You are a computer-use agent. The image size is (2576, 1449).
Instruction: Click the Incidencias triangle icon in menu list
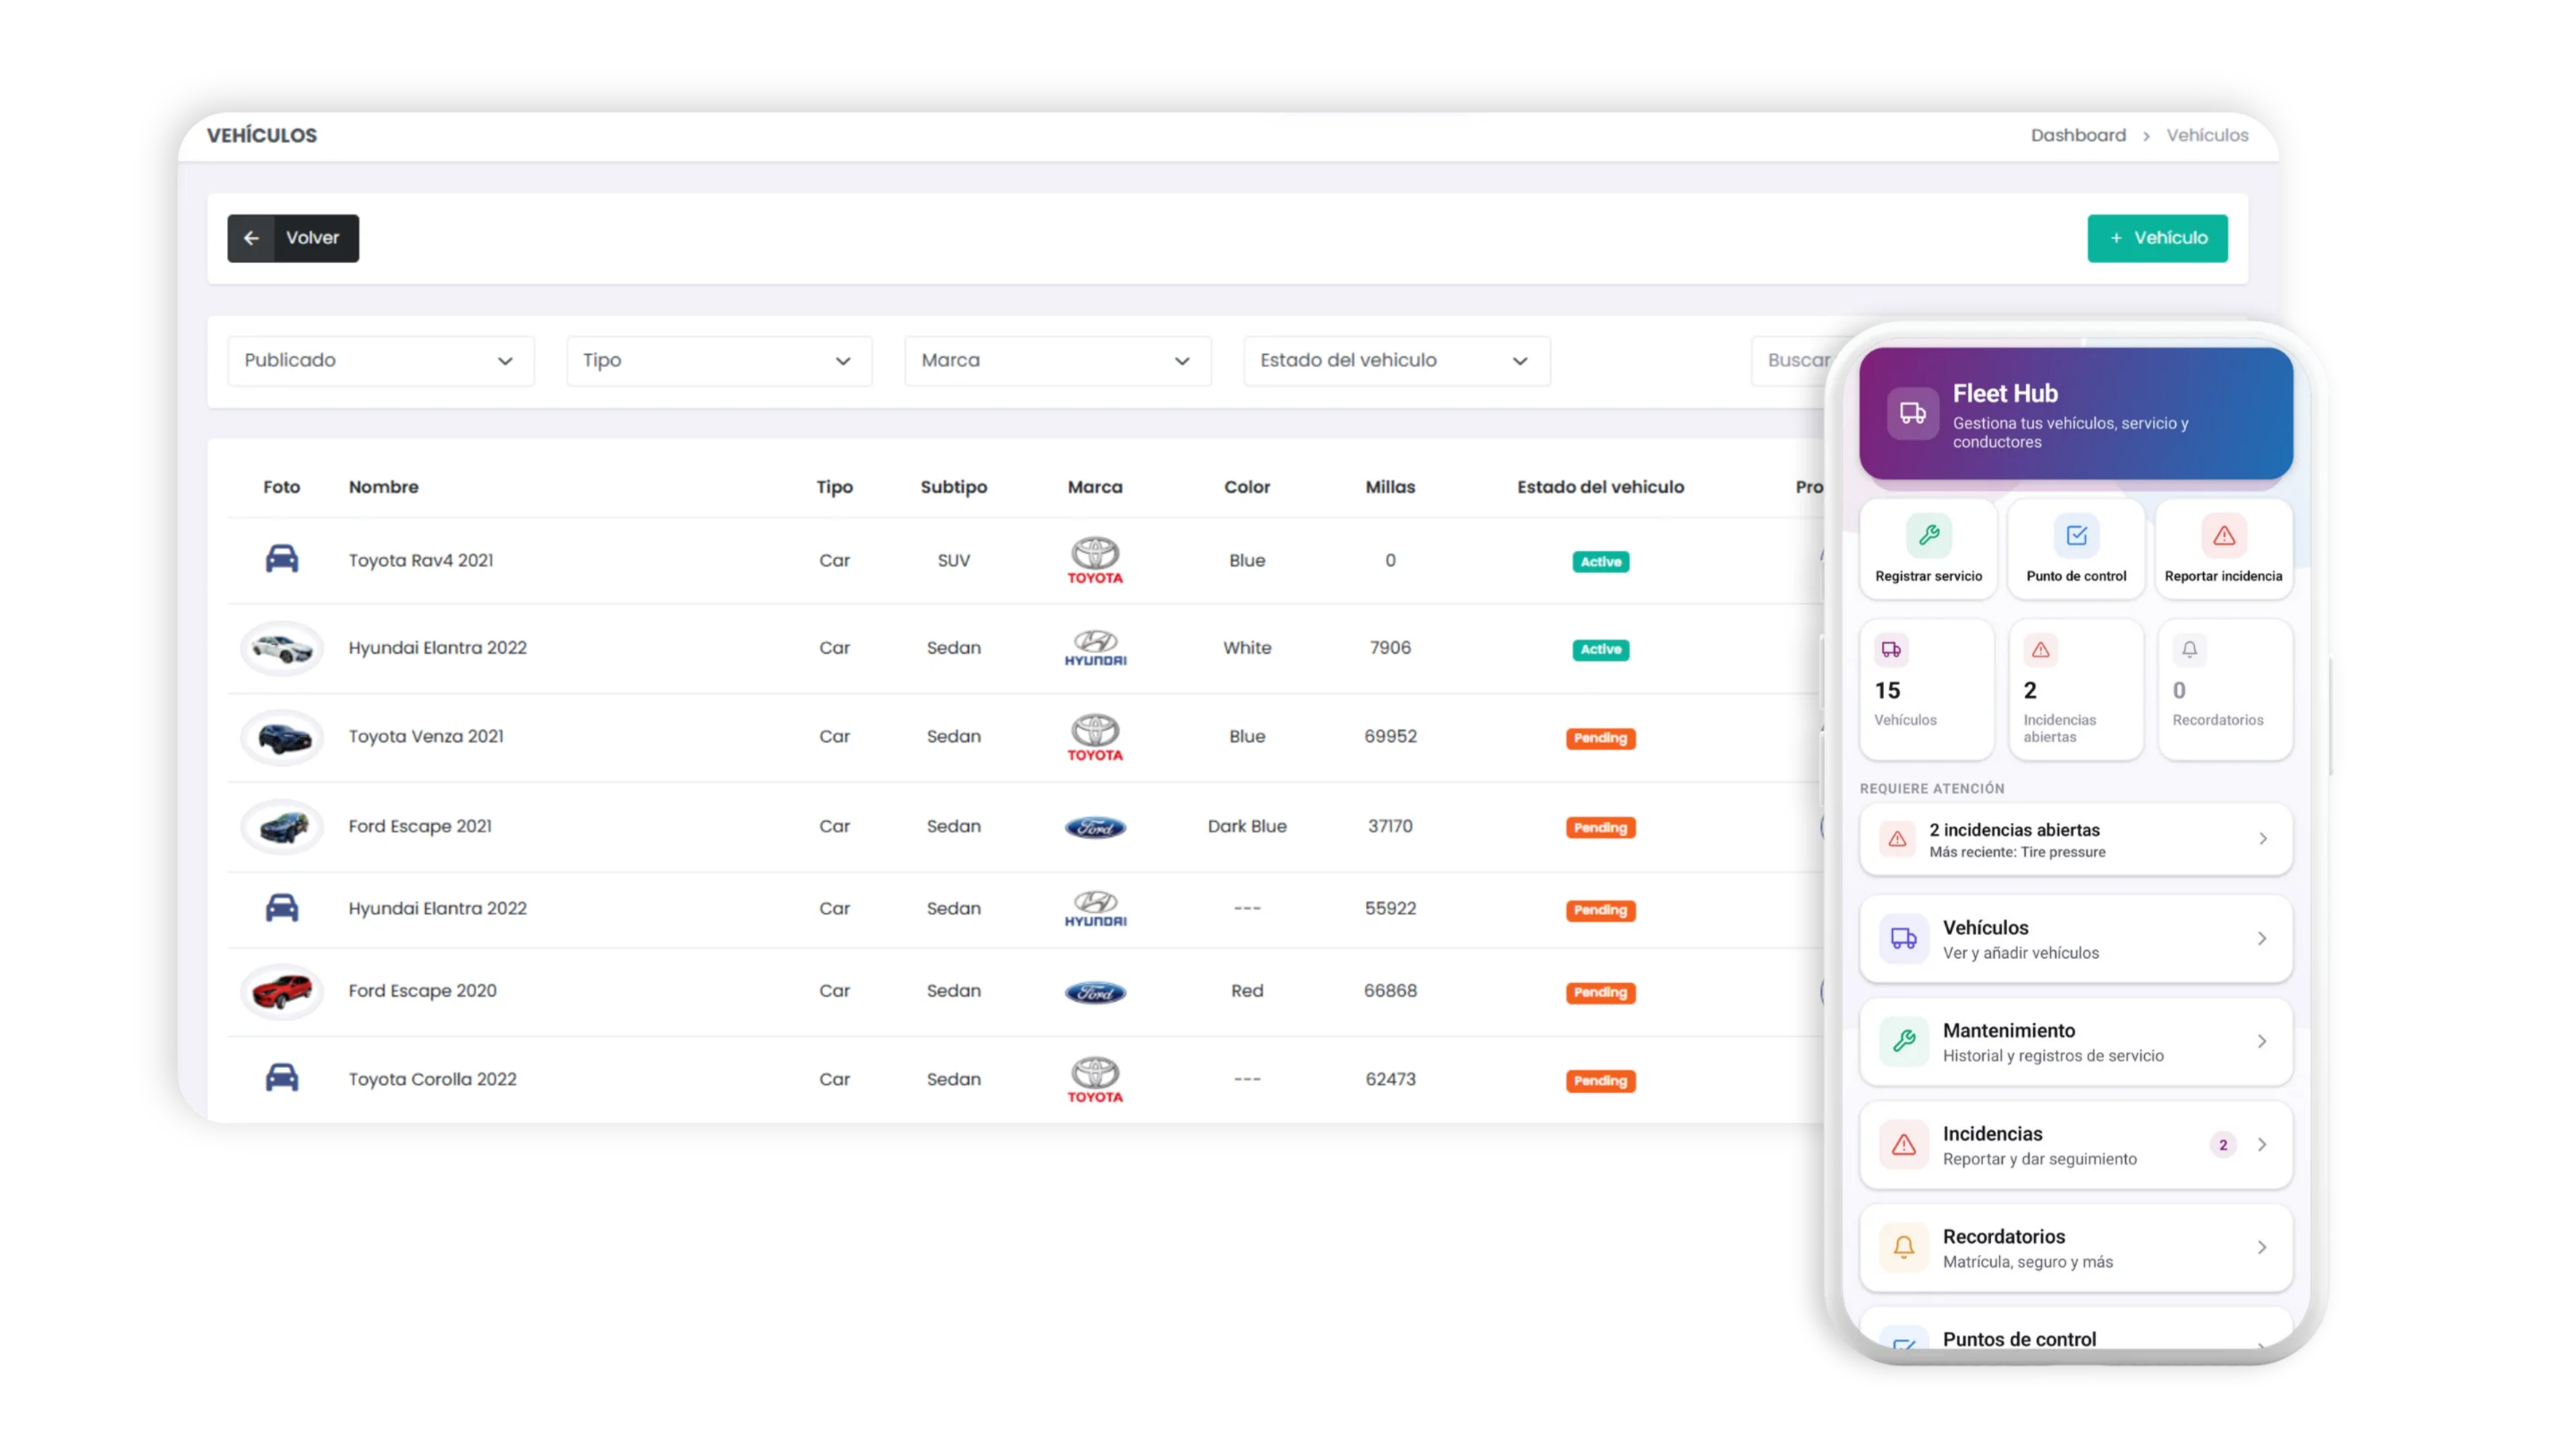(x=1903, y=1144)
